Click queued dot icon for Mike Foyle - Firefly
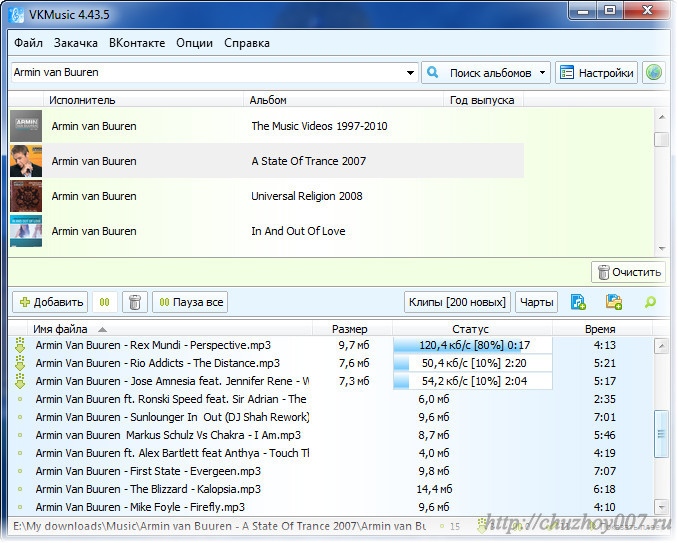Screen dimensions: 678x543 (20, 507)
